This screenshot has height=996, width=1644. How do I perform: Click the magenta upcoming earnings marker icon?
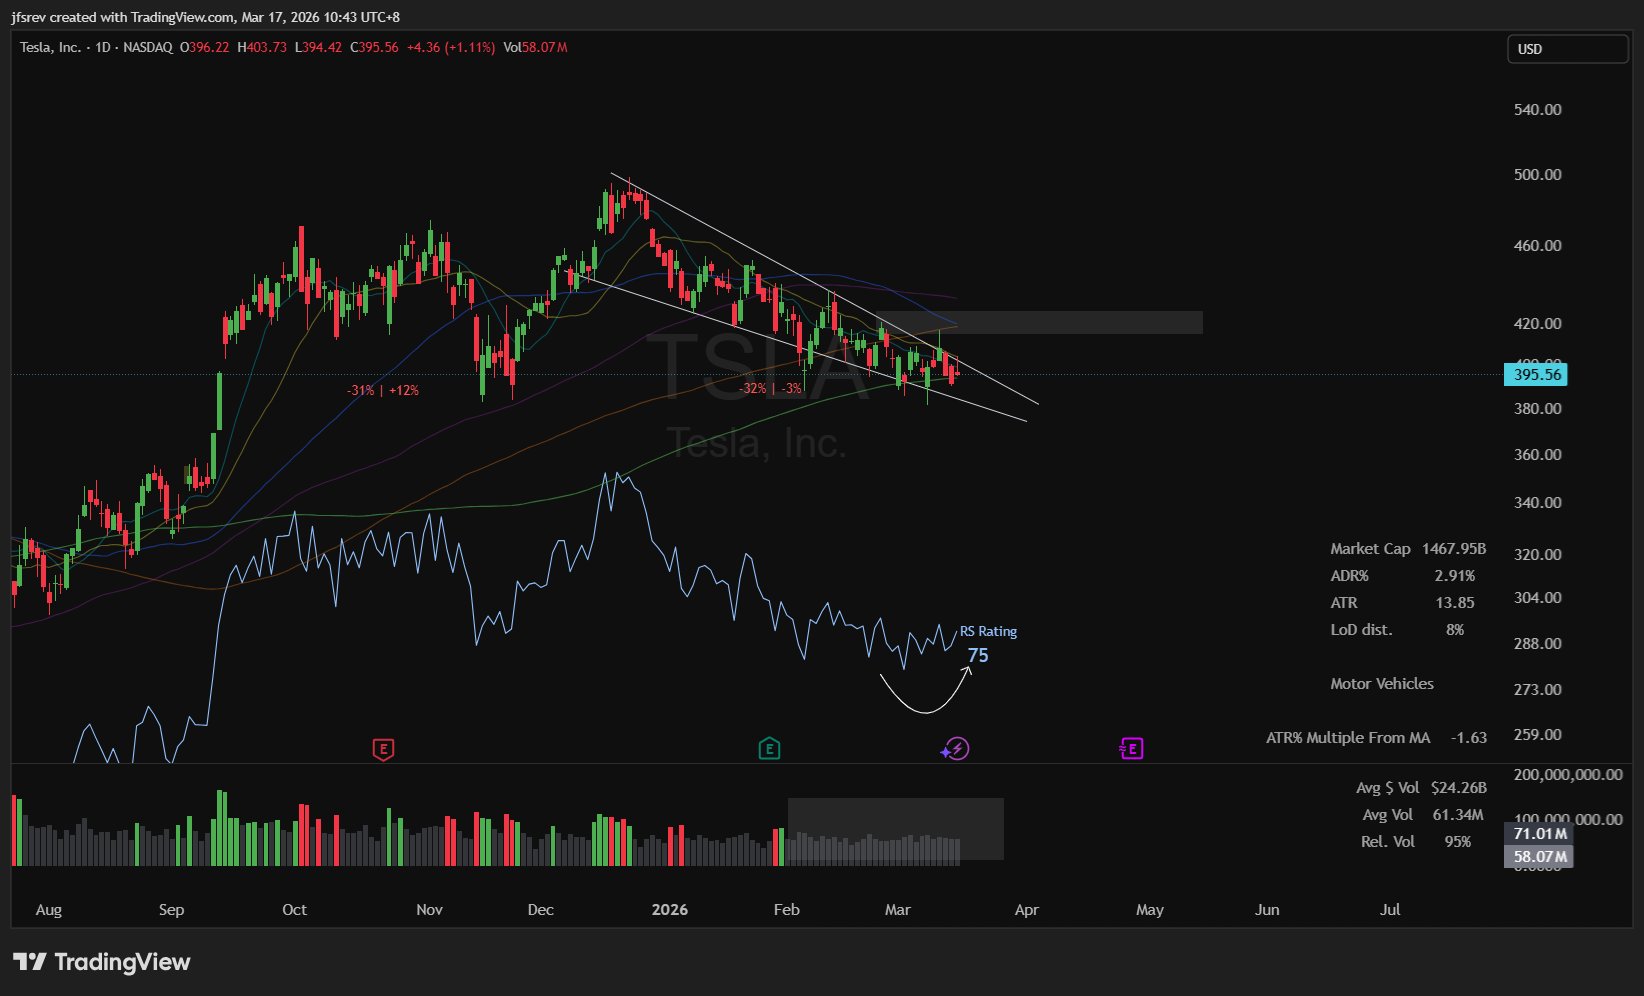point(1131,749)
